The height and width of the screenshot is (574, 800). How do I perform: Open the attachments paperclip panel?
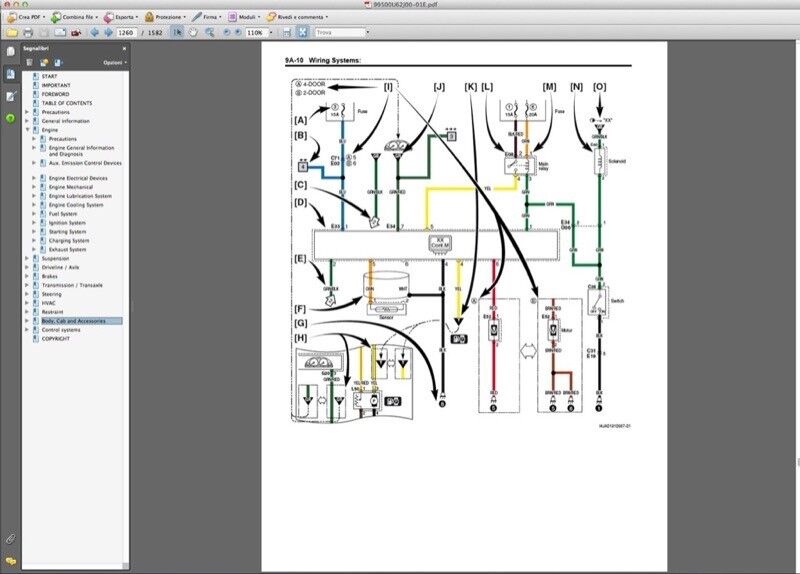pyautogui.click(x=10, y=538)
